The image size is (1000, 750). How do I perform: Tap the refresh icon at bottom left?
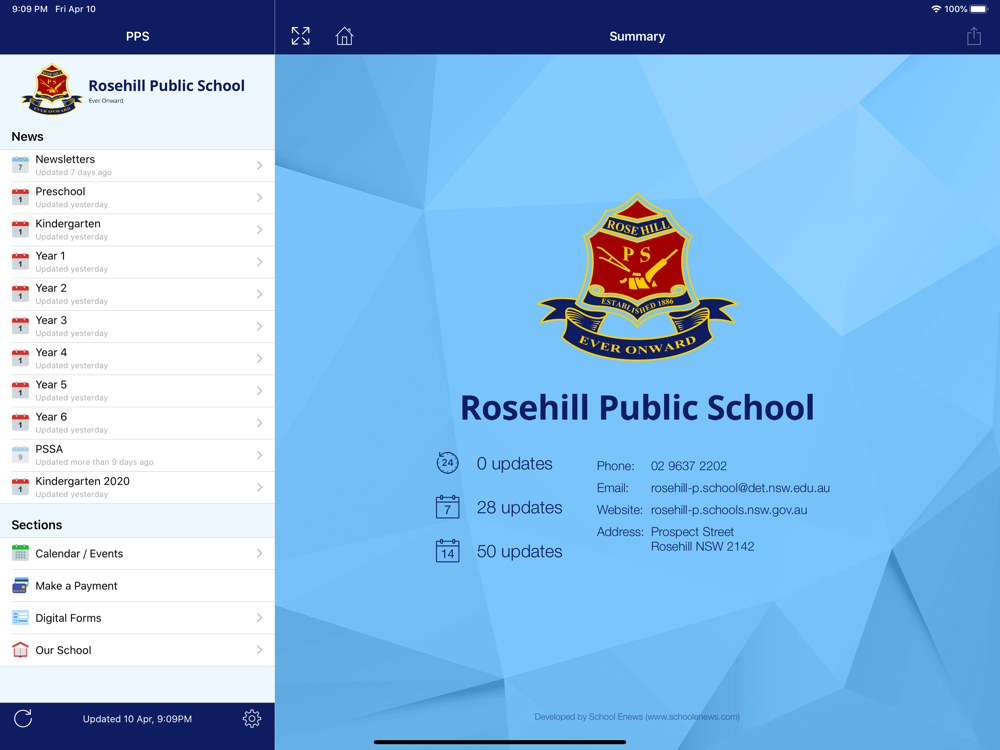23,719
